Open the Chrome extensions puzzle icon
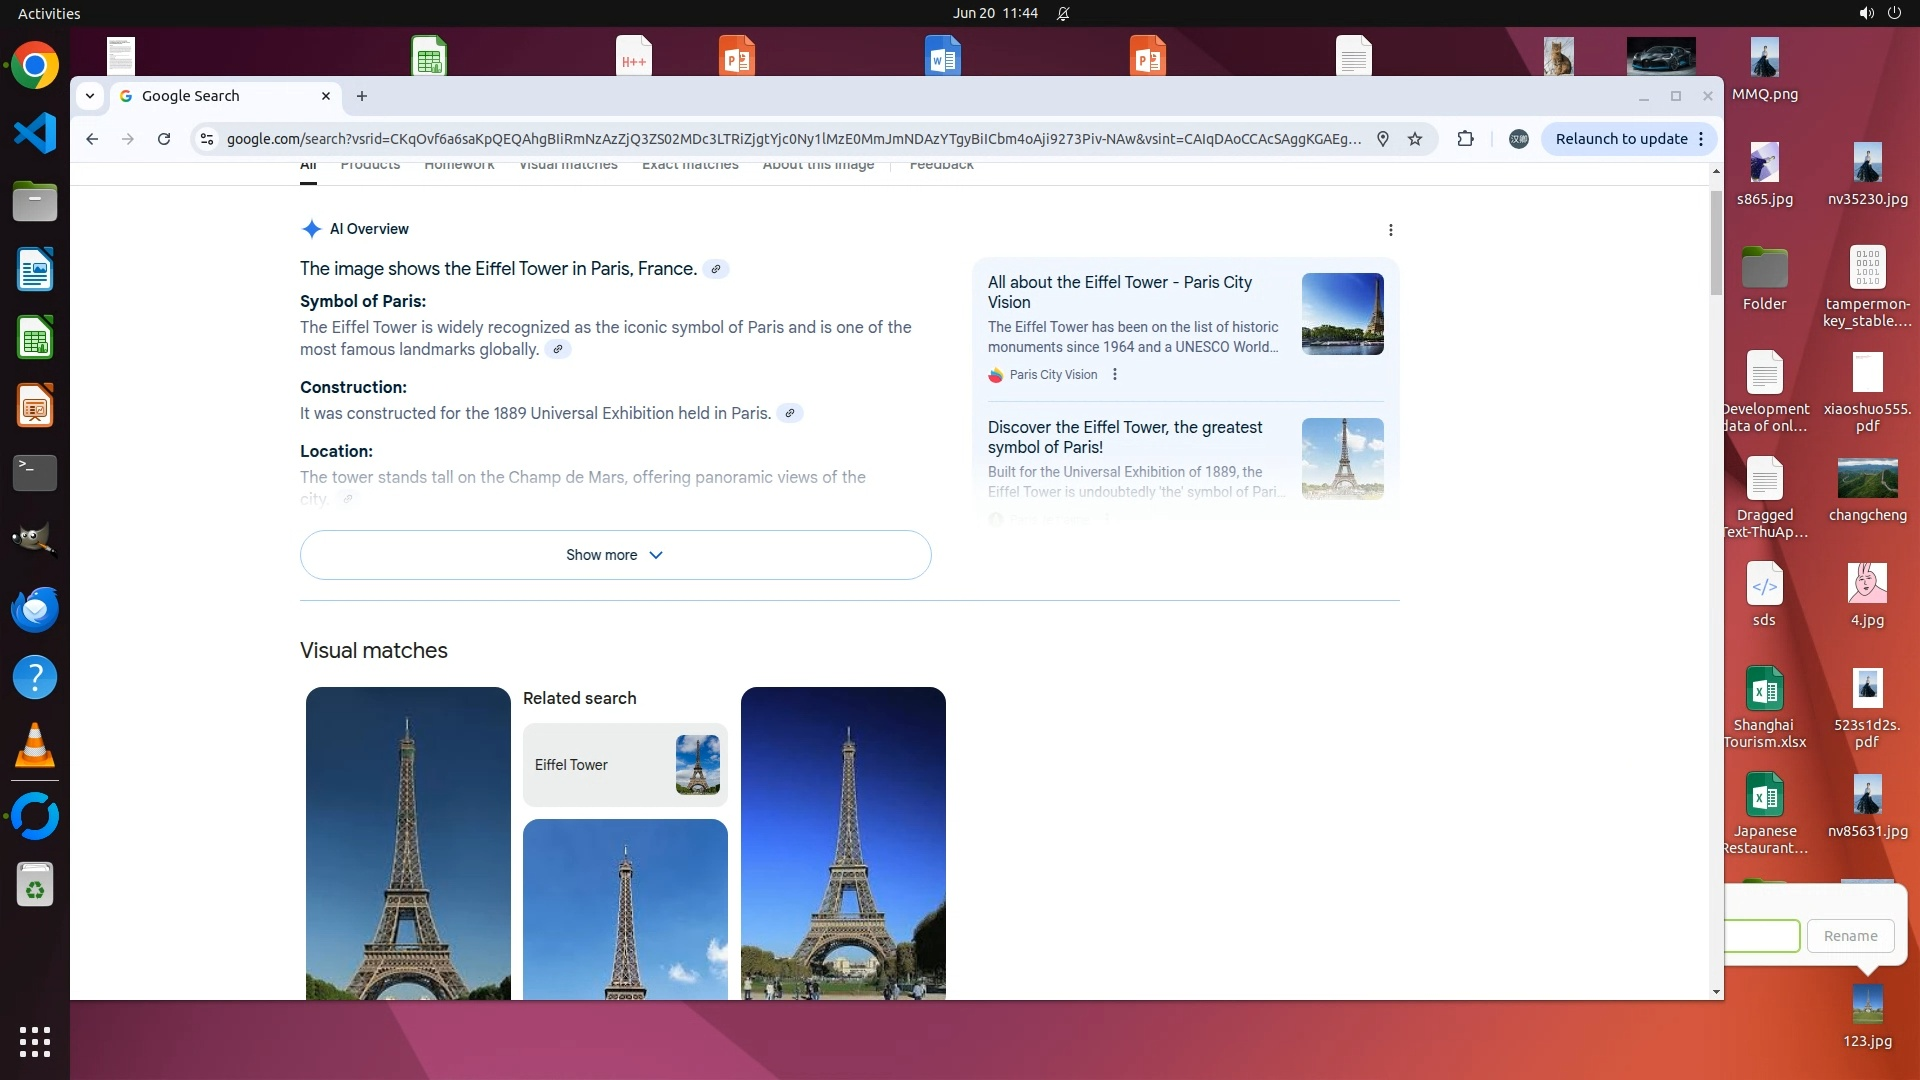Image resolution: width=1920 pixels, height=1080 pixels. (x=1465, y=139)
